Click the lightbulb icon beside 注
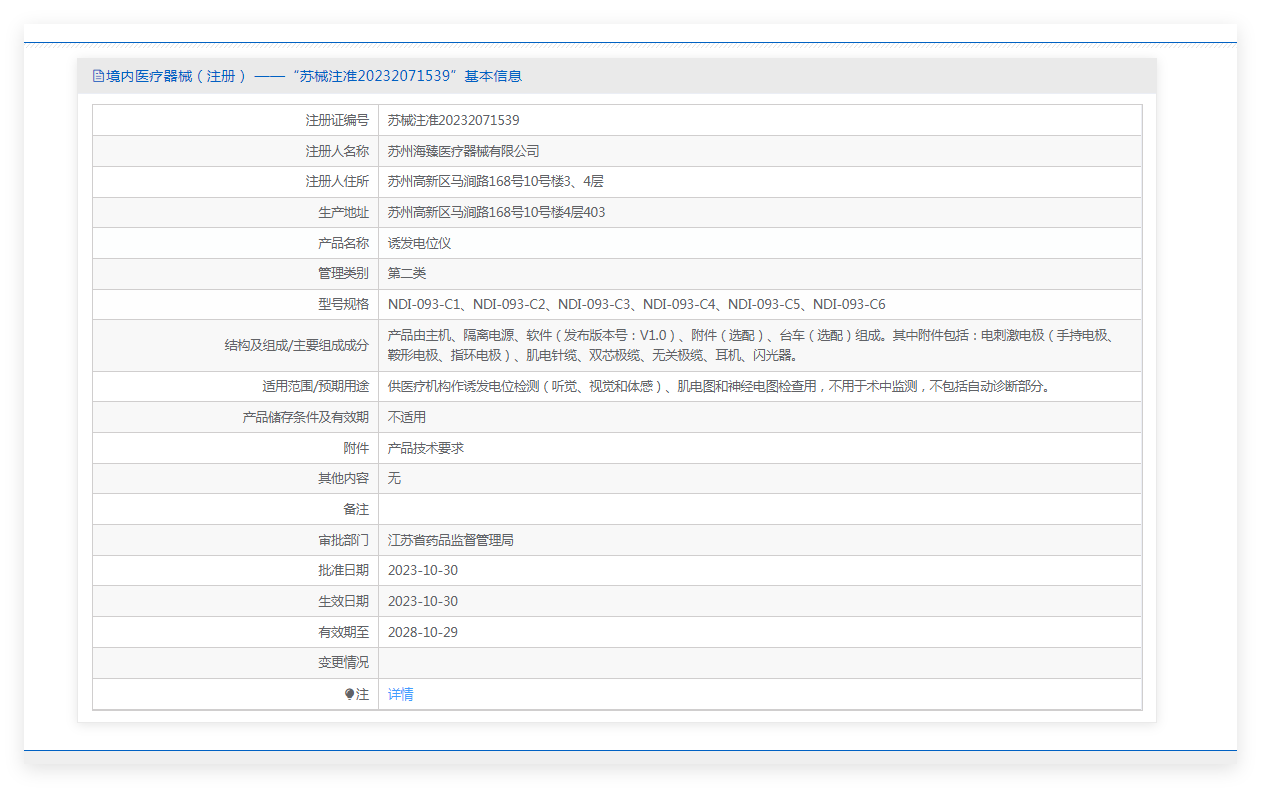The image size is (1261, 788). click(x=349, y=694)
